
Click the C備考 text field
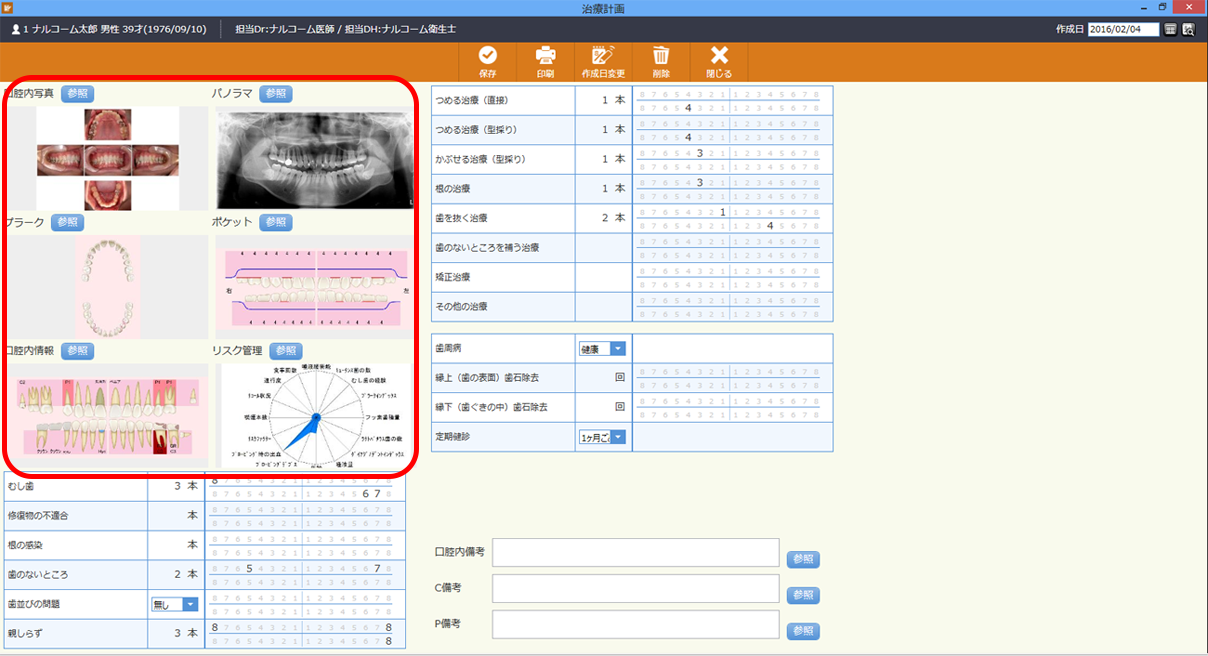pos(635,588)
